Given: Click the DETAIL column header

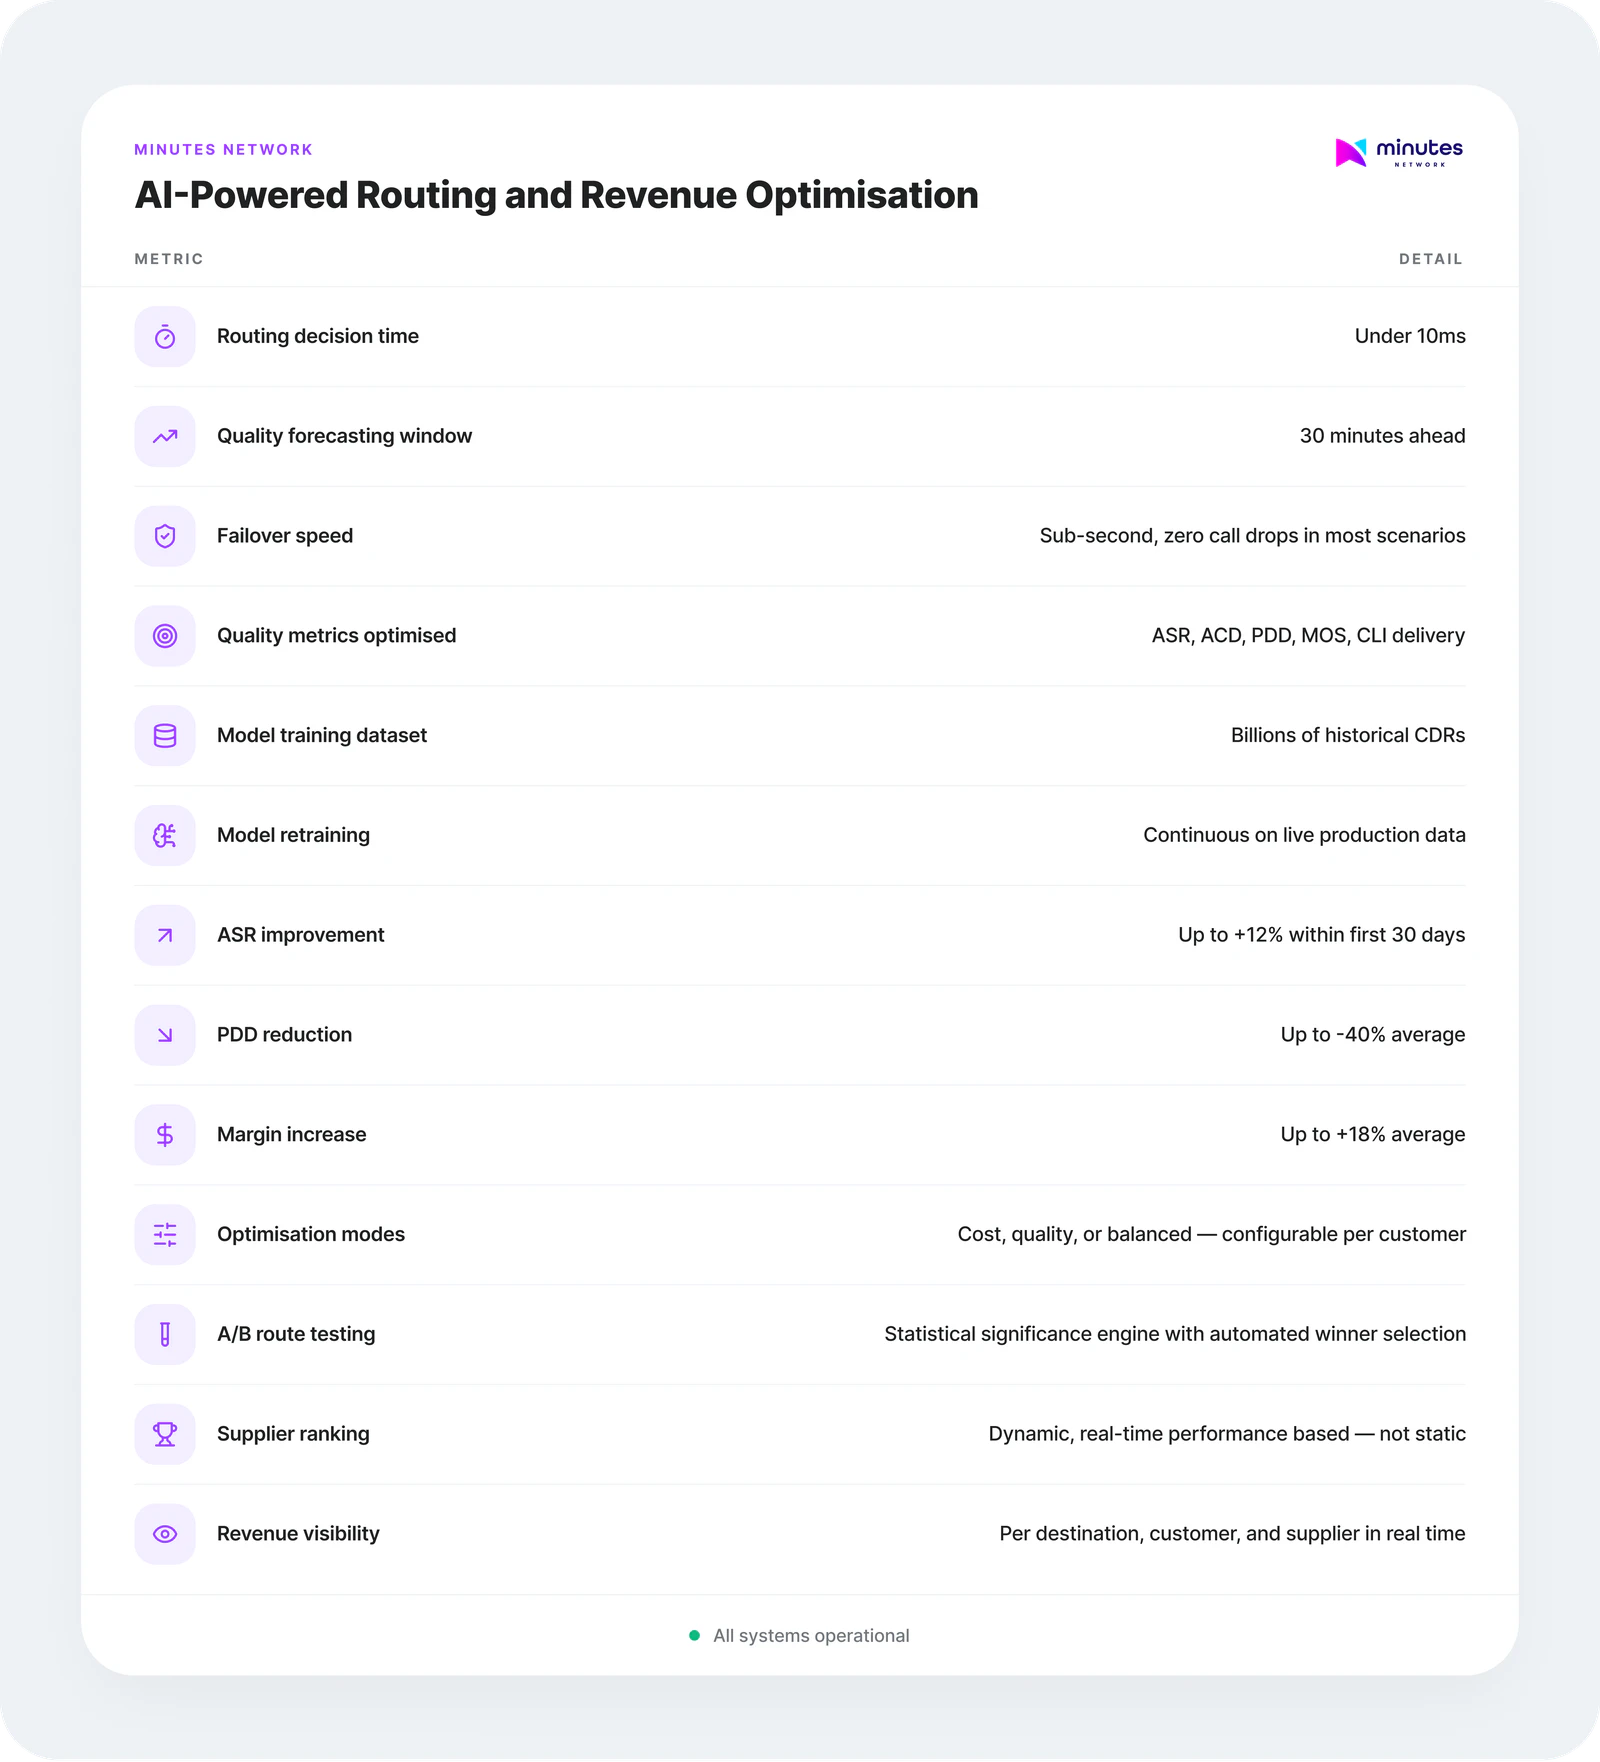Looking at the screenshot, I should click(x=1430, y=259).
